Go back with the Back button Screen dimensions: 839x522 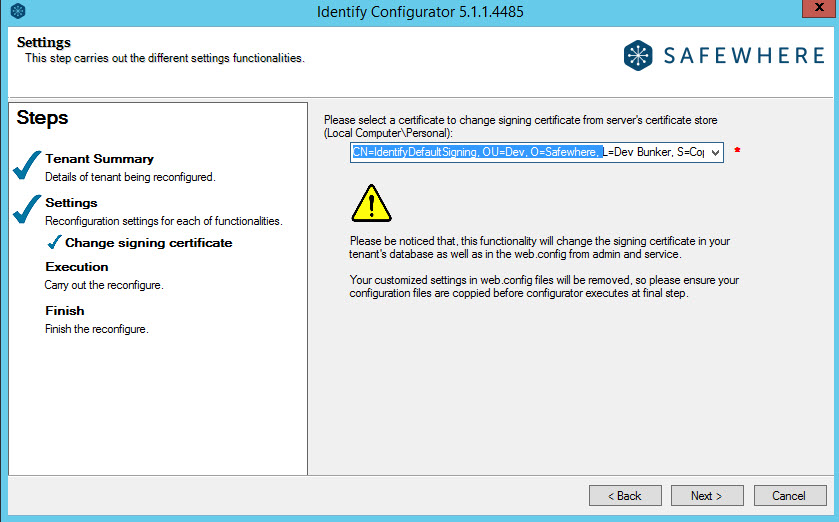[625, 495]
